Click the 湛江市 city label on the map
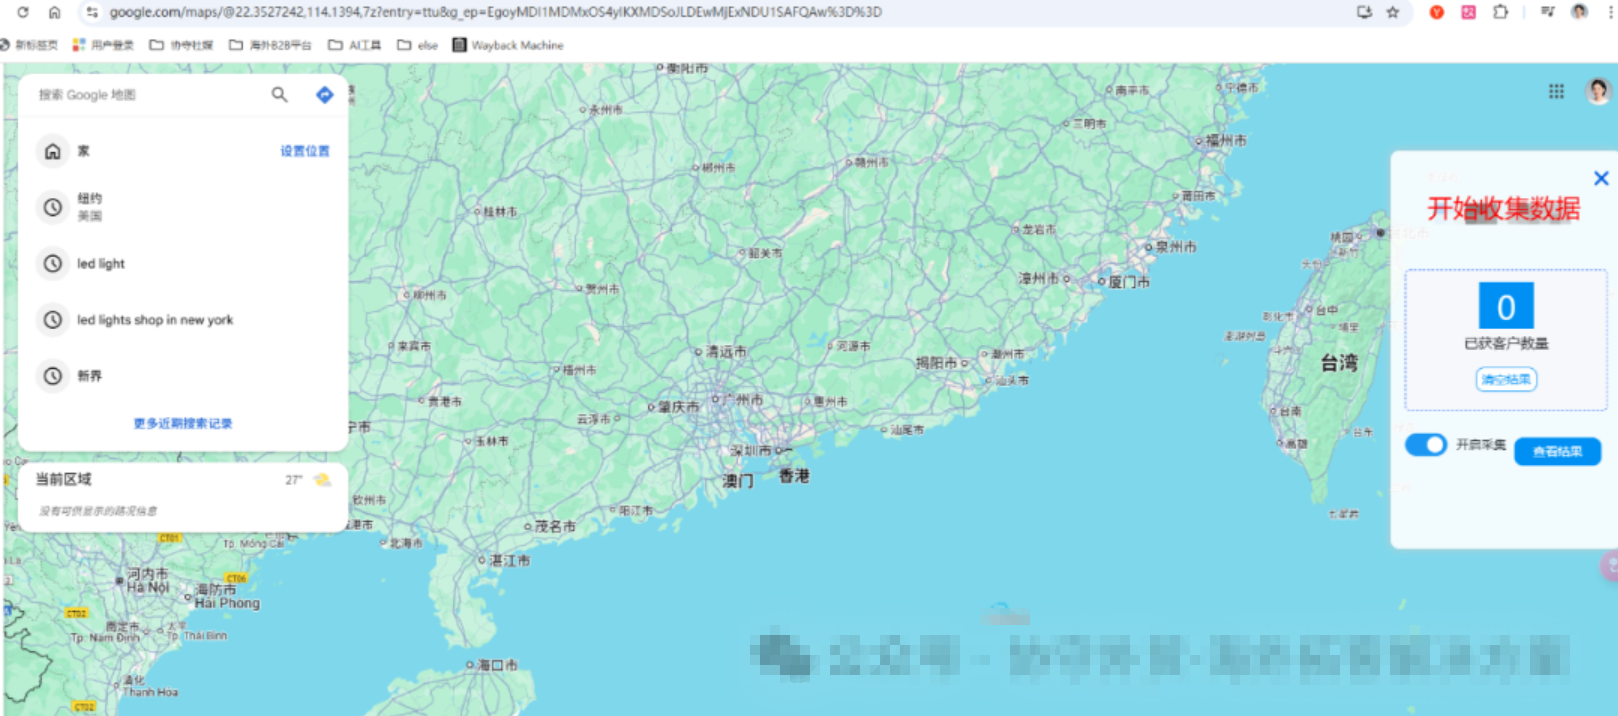This screenshot has width=1618, height=716. pyautogui.click(x=509, y=561)
